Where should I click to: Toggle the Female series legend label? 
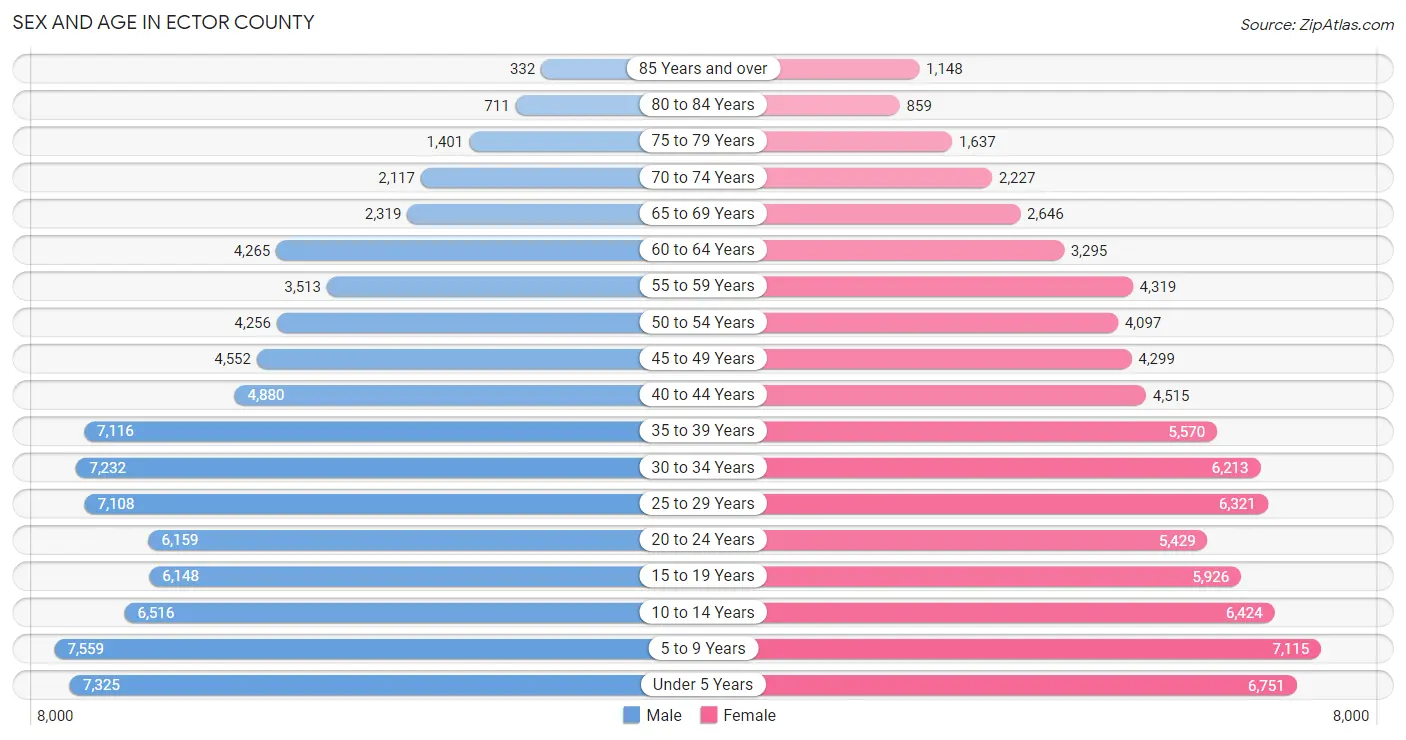750,715
